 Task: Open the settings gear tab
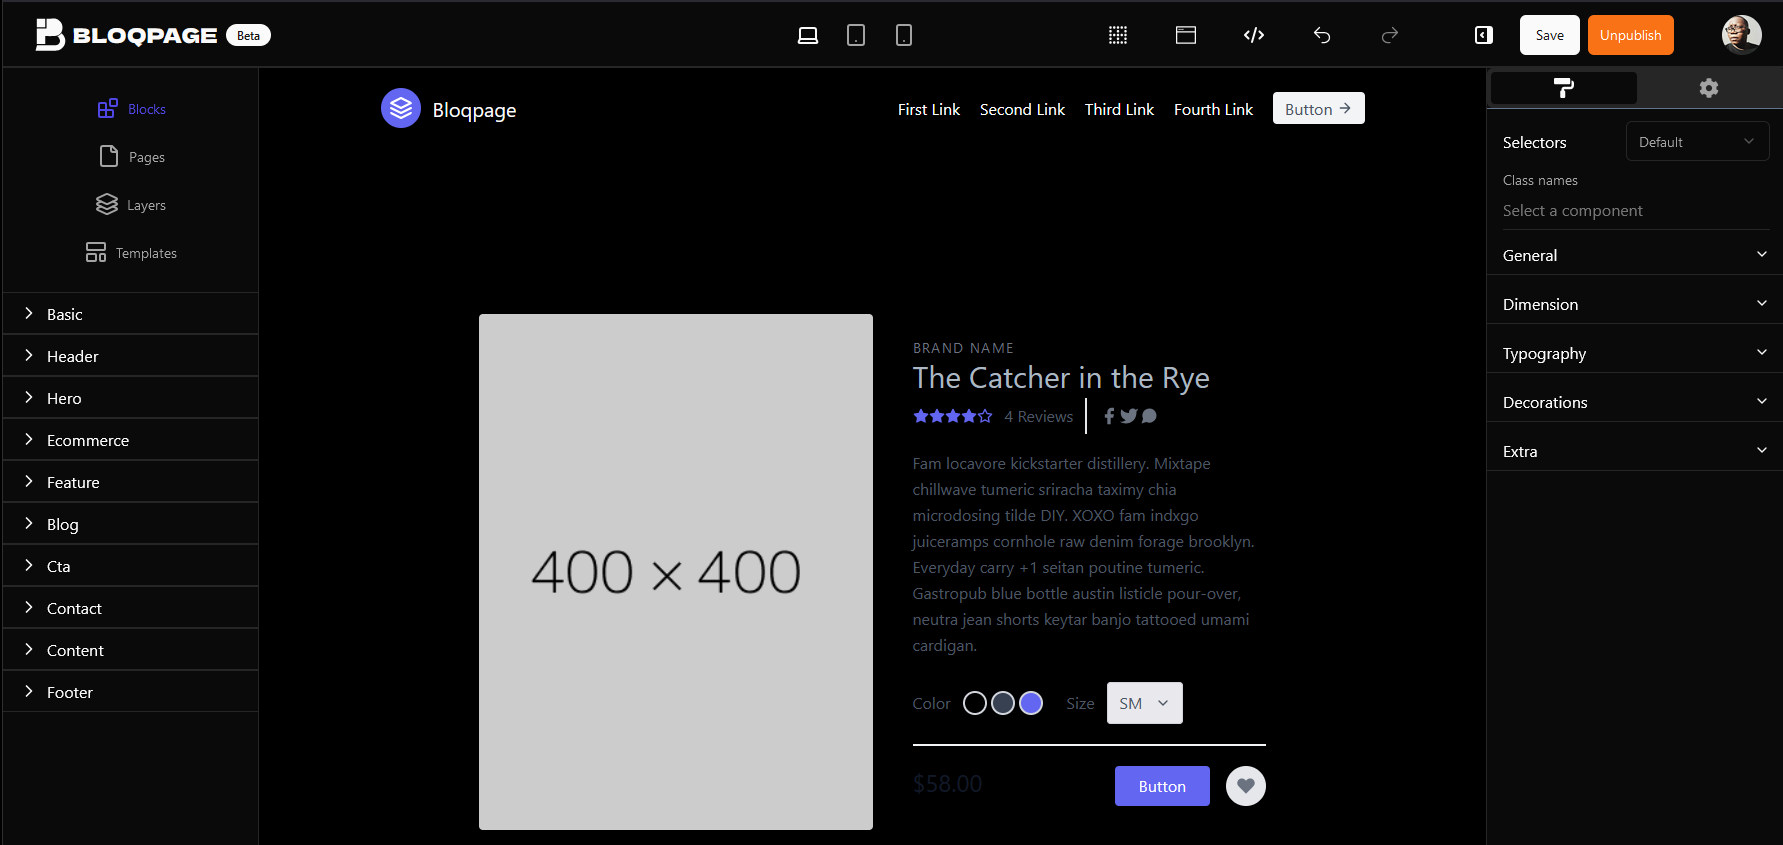coord(1709,88)
